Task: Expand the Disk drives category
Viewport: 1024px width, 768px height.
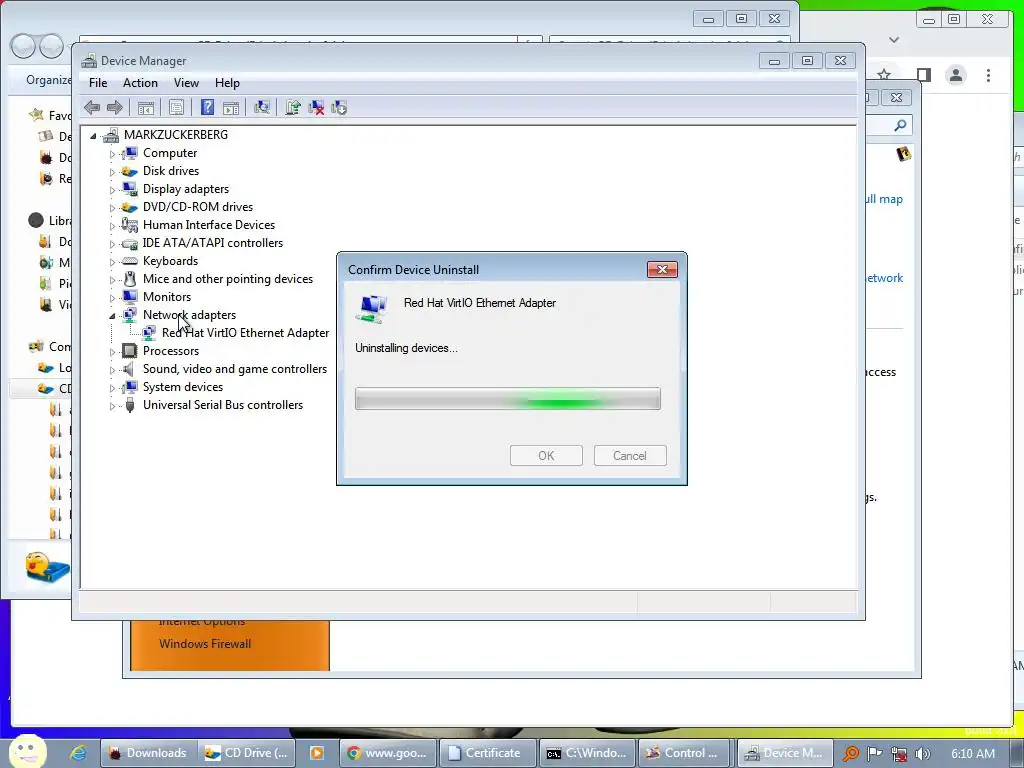Action: pos(112,172)
